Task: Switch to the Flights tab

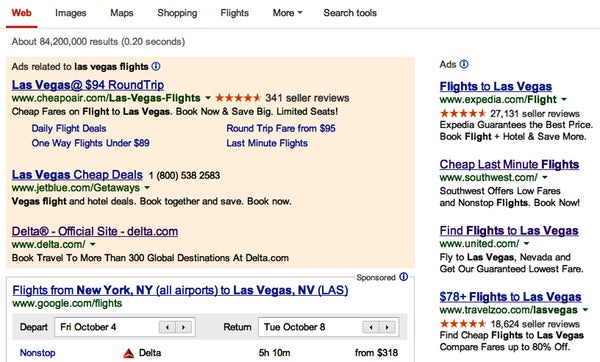Action: click(235, 13)
